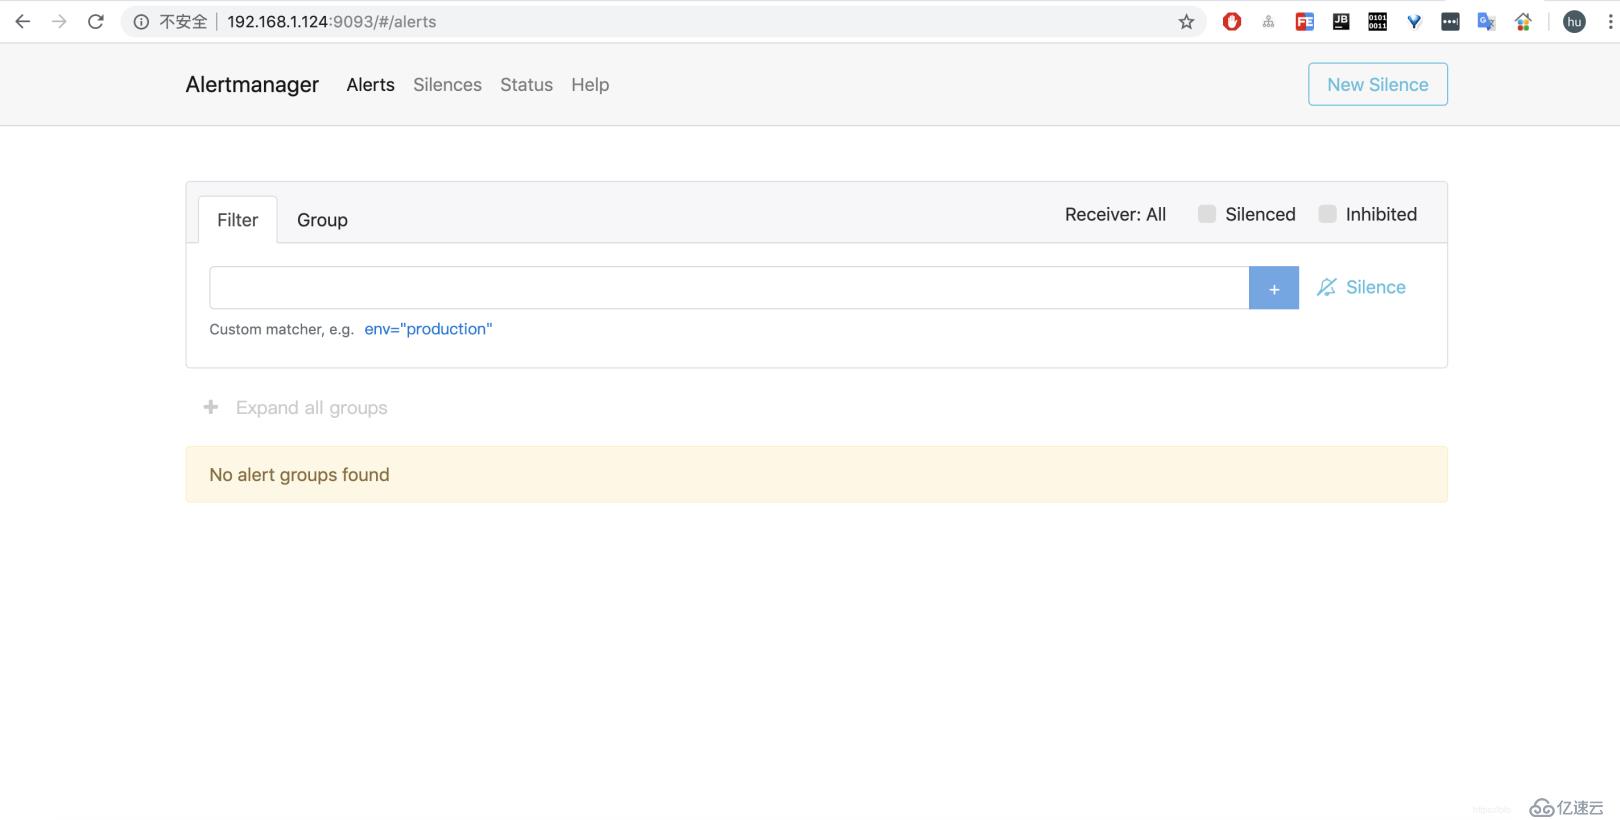The image size is (1620, 820).
Task: Click the New Silence button
Action: (1378, 84)
